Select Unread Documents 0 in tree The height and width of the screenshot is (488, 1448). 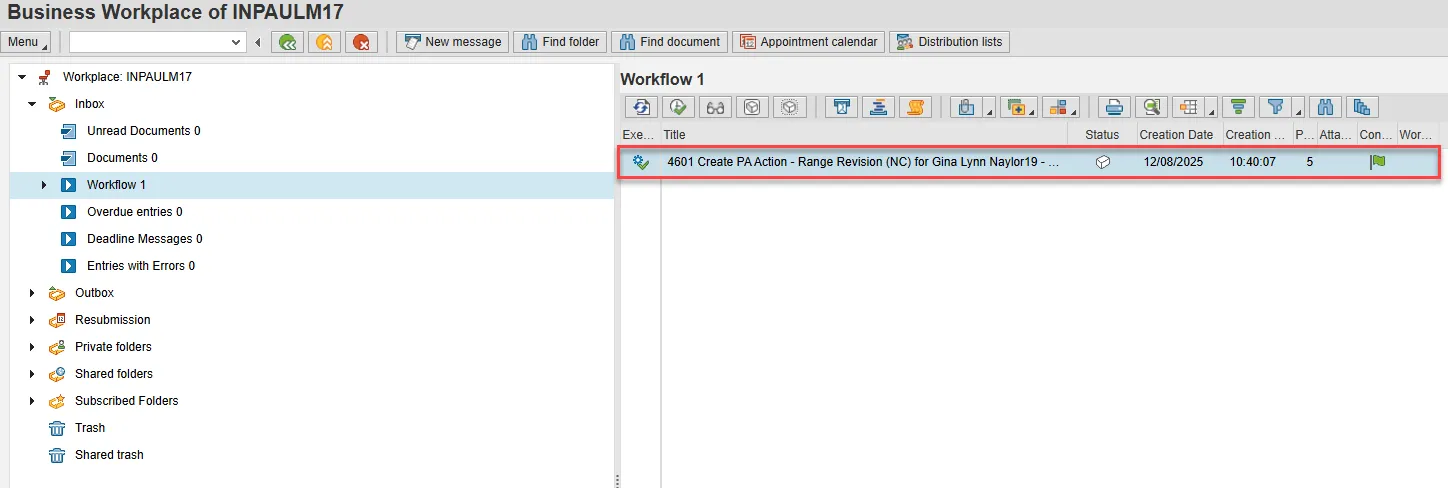[x=143, y=131]
